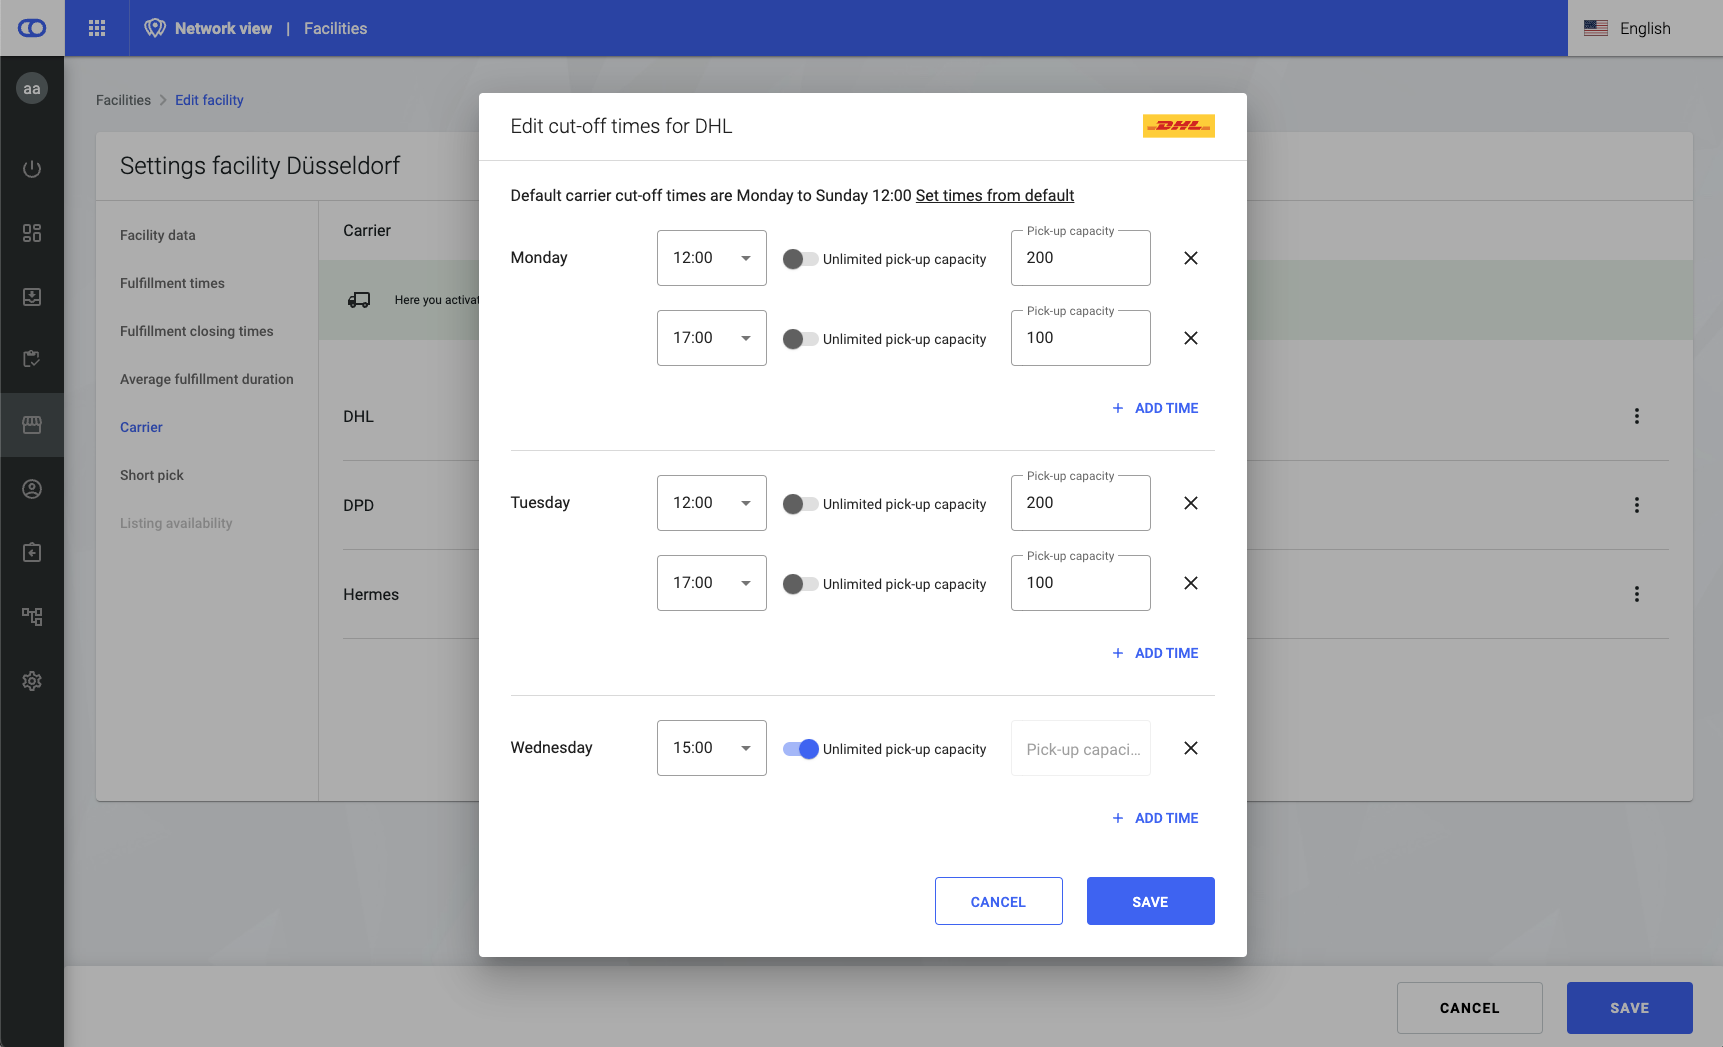The width and height of the screenshot is (1723, 1047).
Task: Go to Fulfillment times settings section
Action: (172, 283)
